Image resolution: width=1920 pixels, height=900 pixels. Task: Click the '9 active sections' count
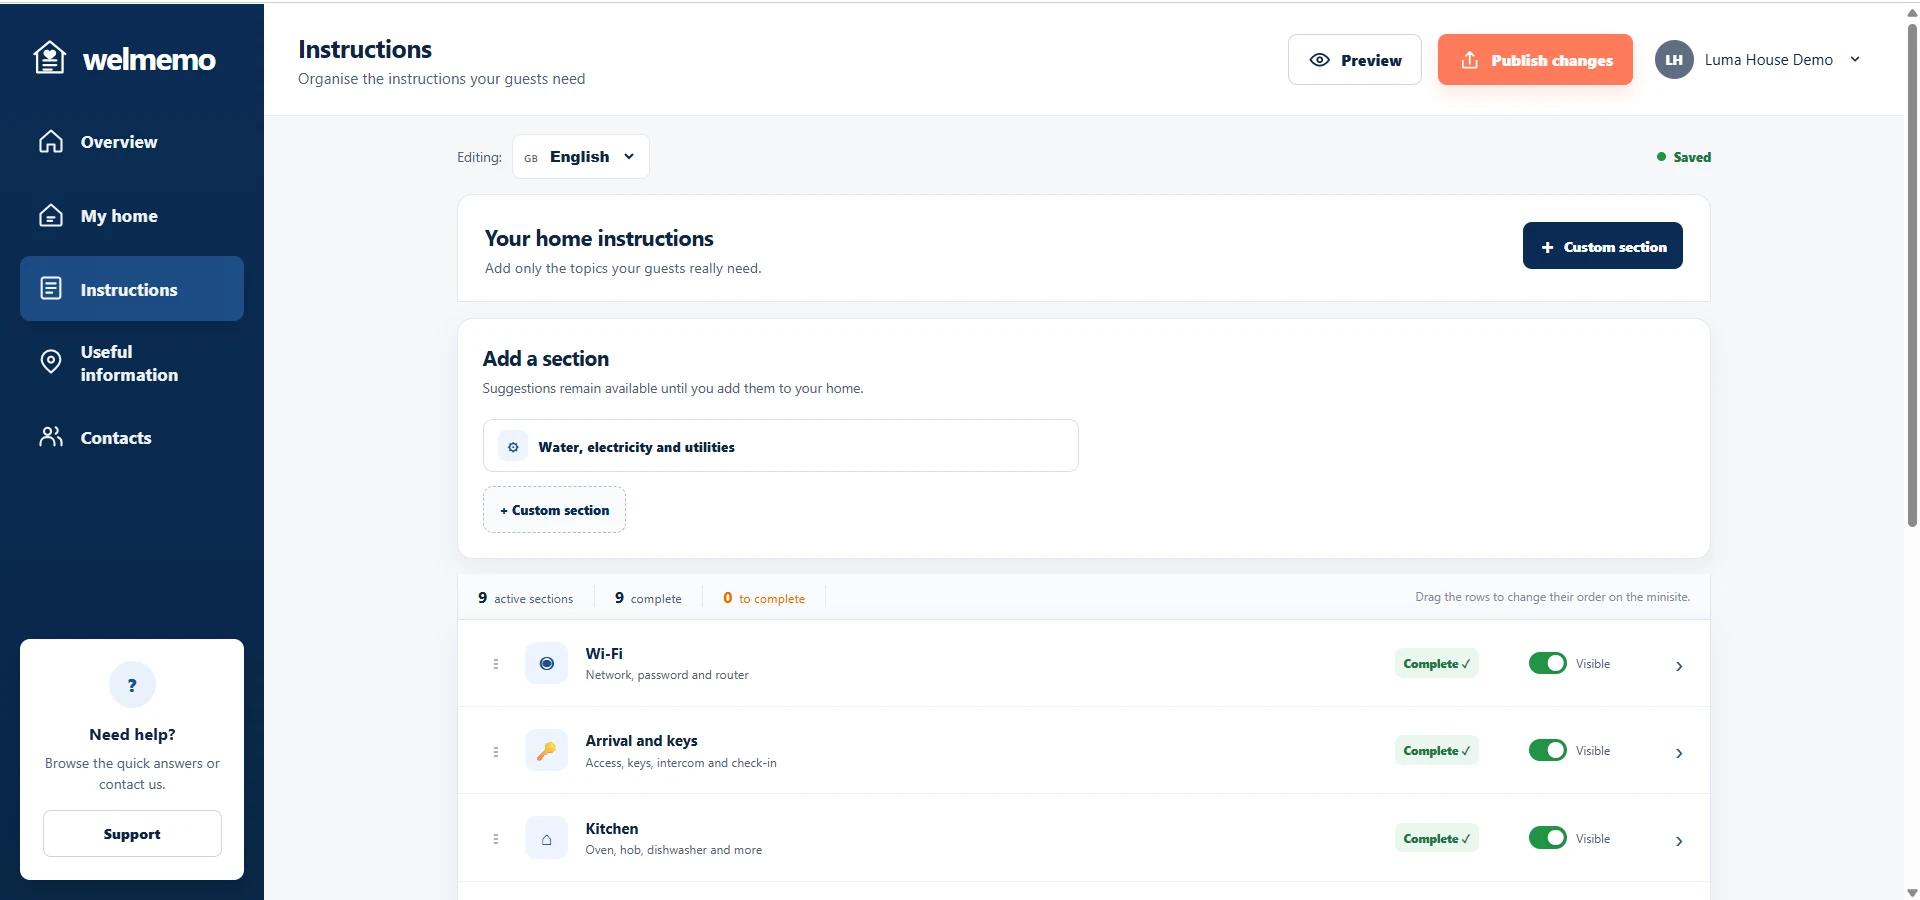[x=526, y=598]
